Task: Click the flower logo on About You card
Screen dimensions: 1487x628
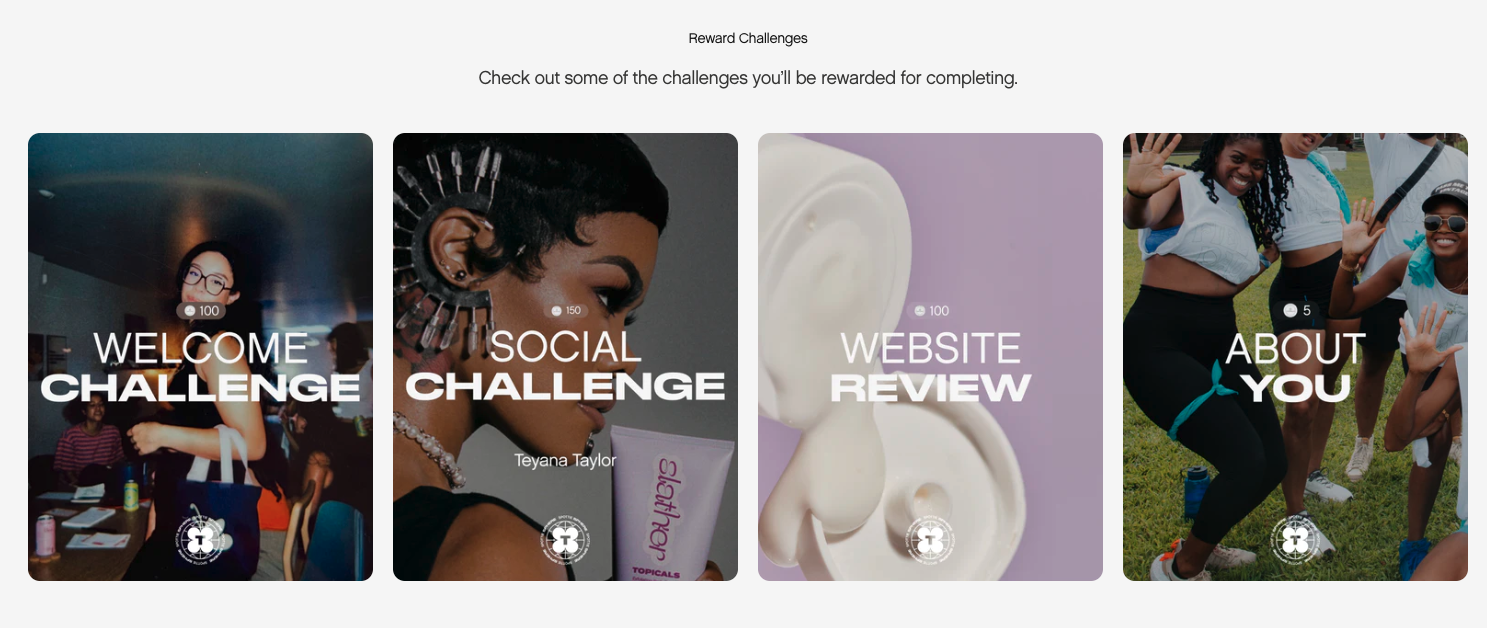Action: tap(1296, 541)
